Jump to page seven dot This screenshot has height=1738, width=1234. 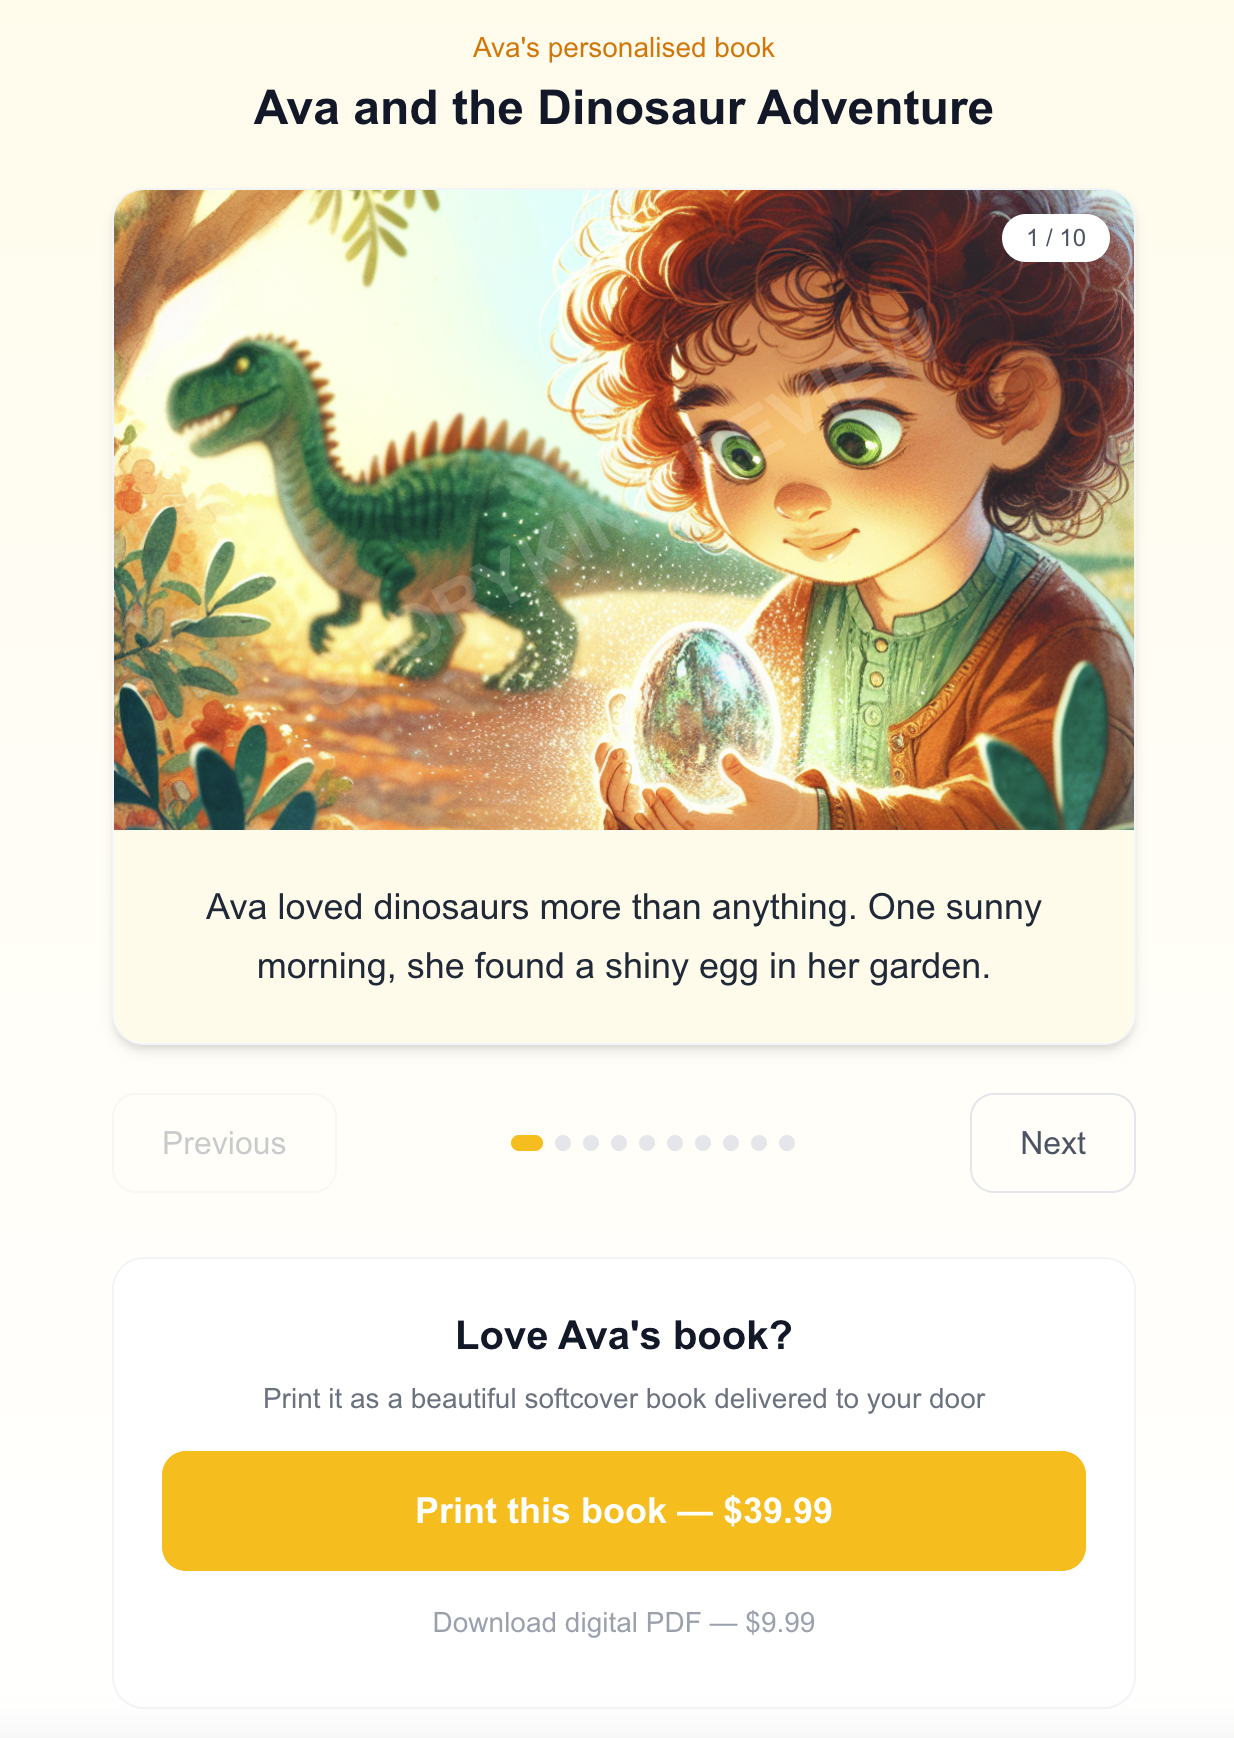(x=703, y=1143)
